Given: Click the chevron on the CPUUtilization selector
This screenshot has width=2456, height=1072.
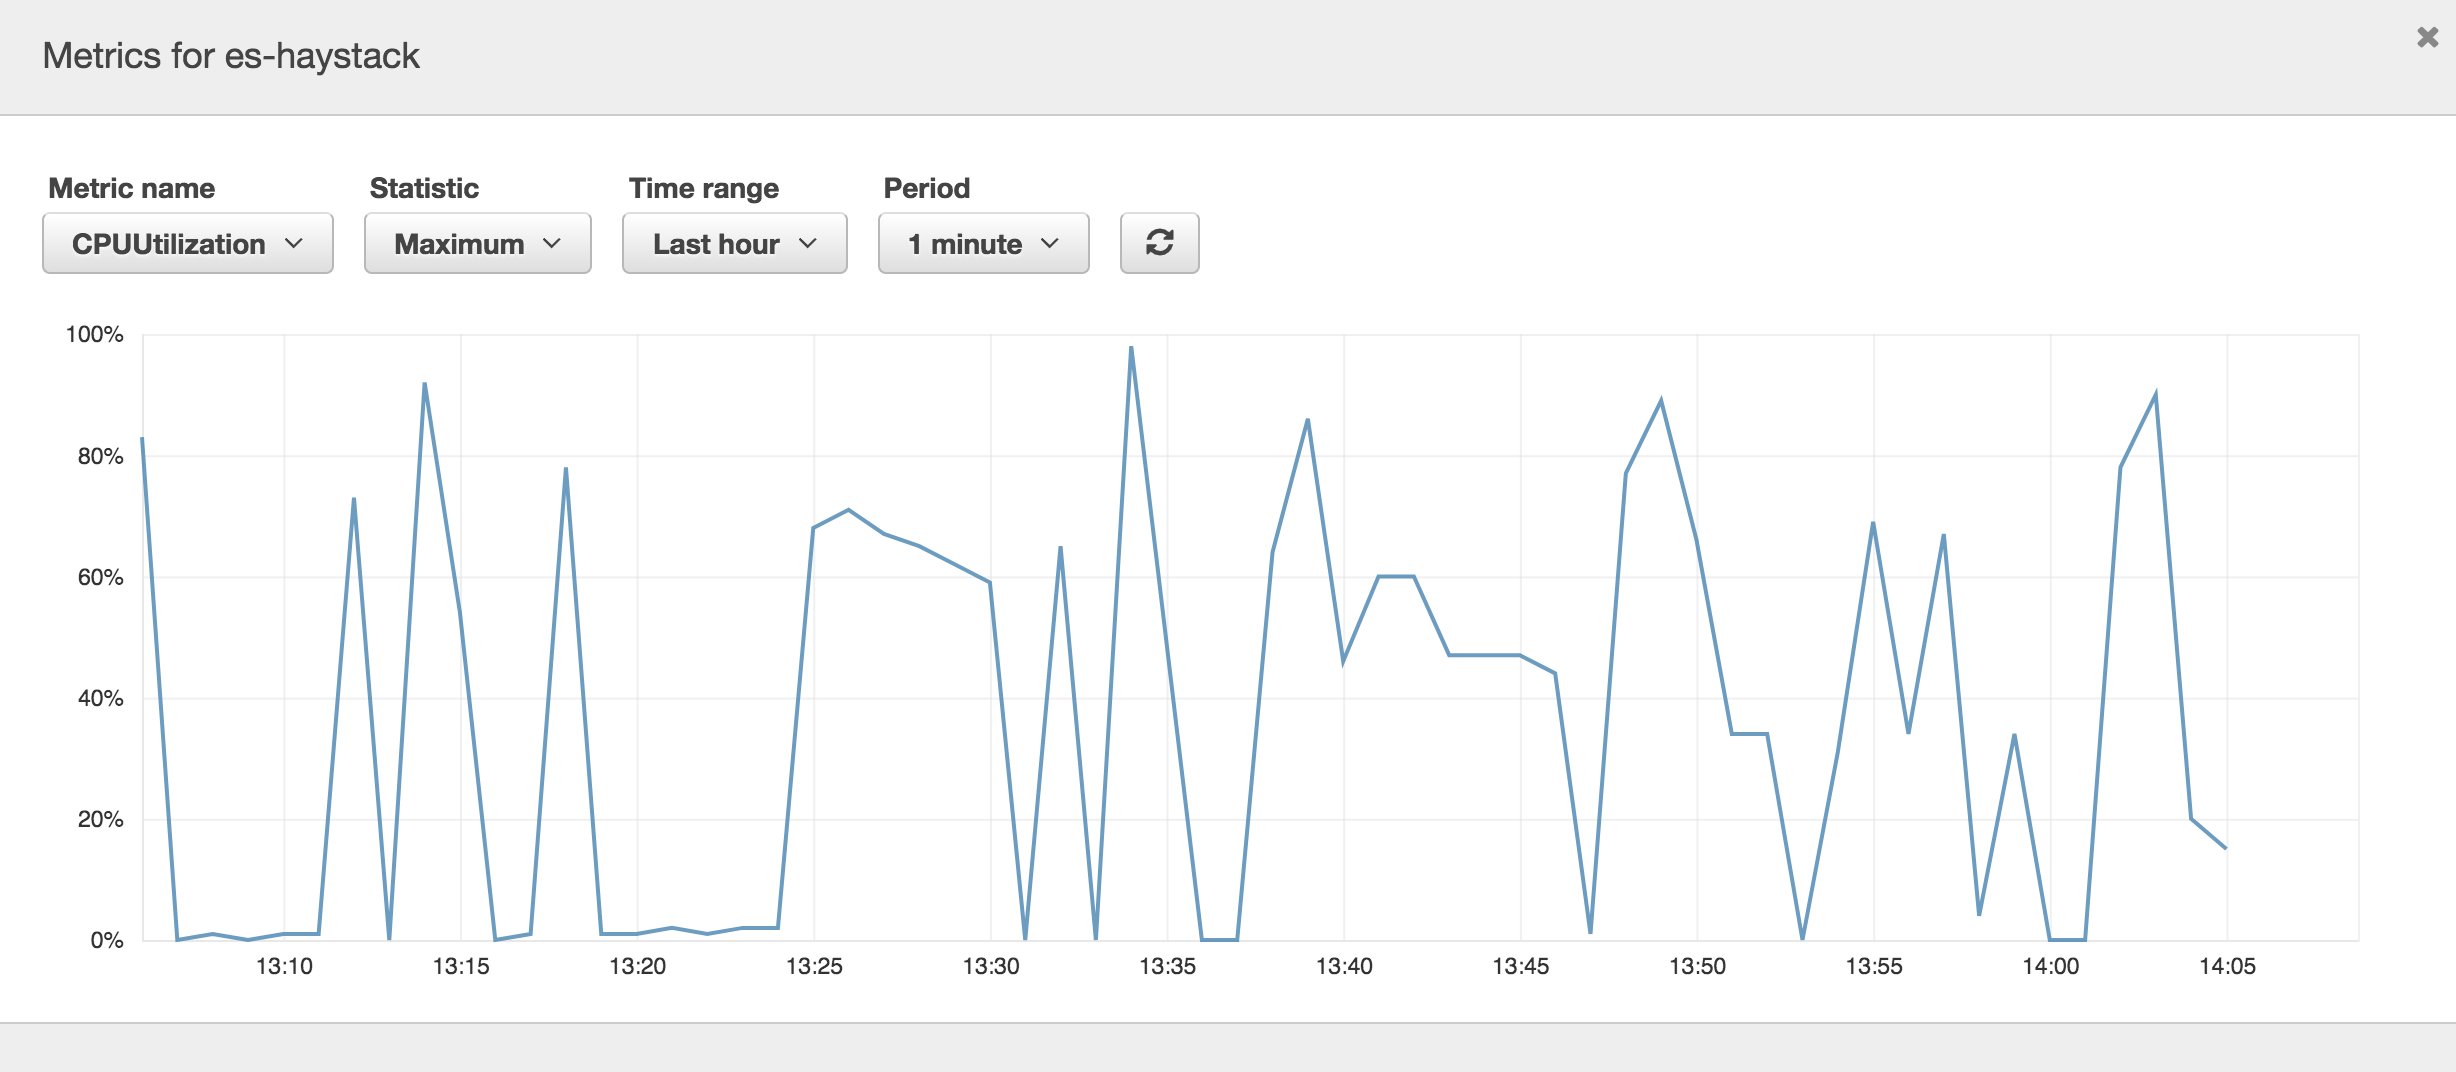Looking at the screenshot, I should (295, 243).
